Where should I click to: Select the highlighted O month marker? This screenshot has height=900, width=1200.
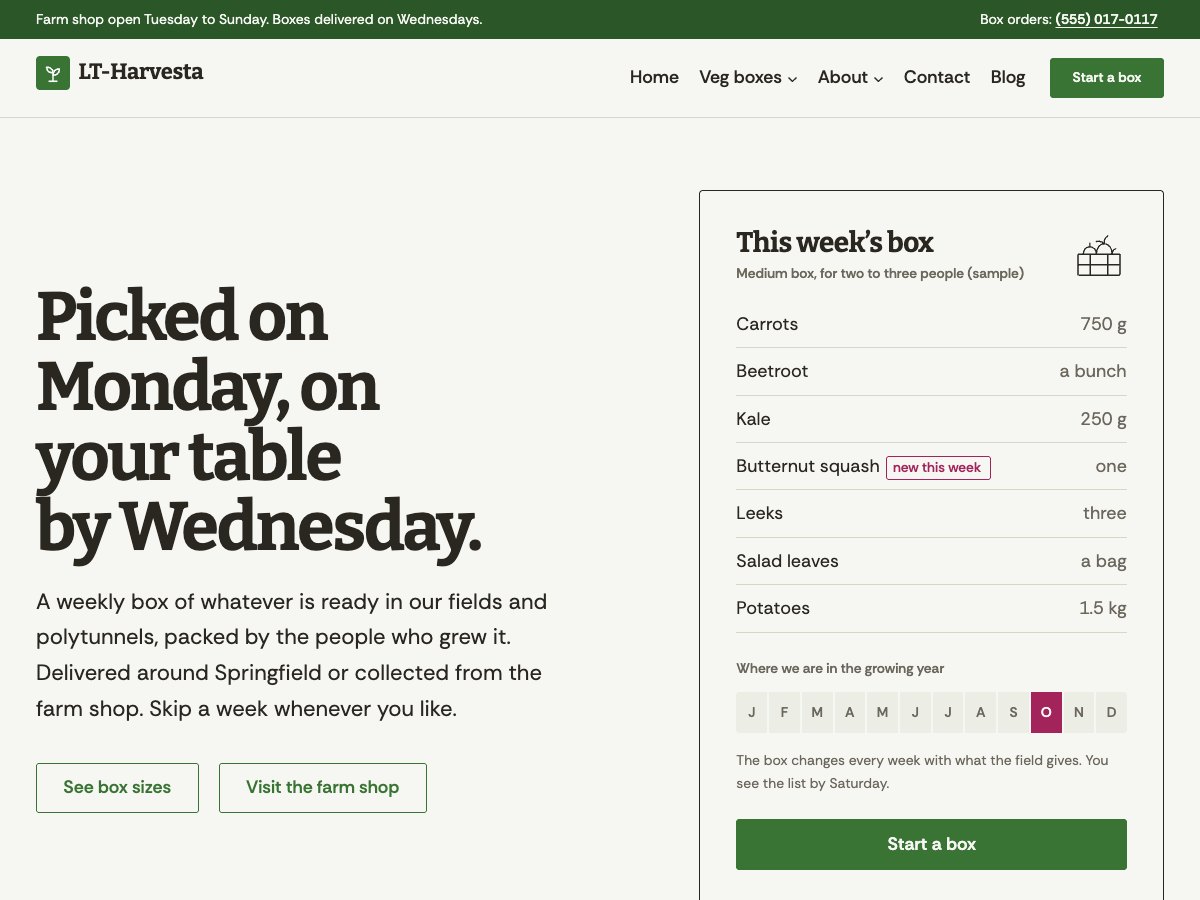tap(1046, 713)
